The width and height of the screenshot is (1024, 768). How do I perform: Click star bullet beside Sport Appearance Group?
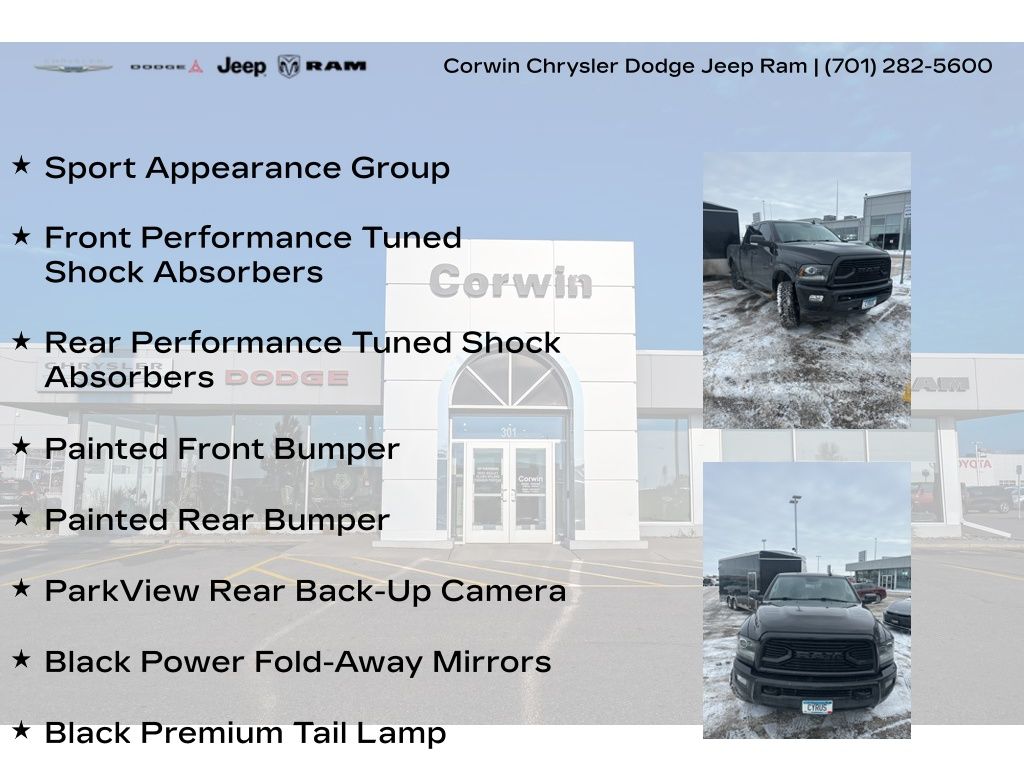(x=21, y=165)
